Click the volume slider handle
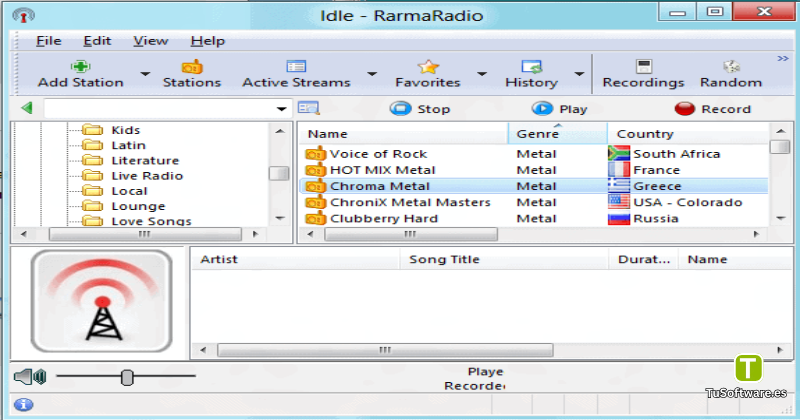 click(x=127, y=378)
